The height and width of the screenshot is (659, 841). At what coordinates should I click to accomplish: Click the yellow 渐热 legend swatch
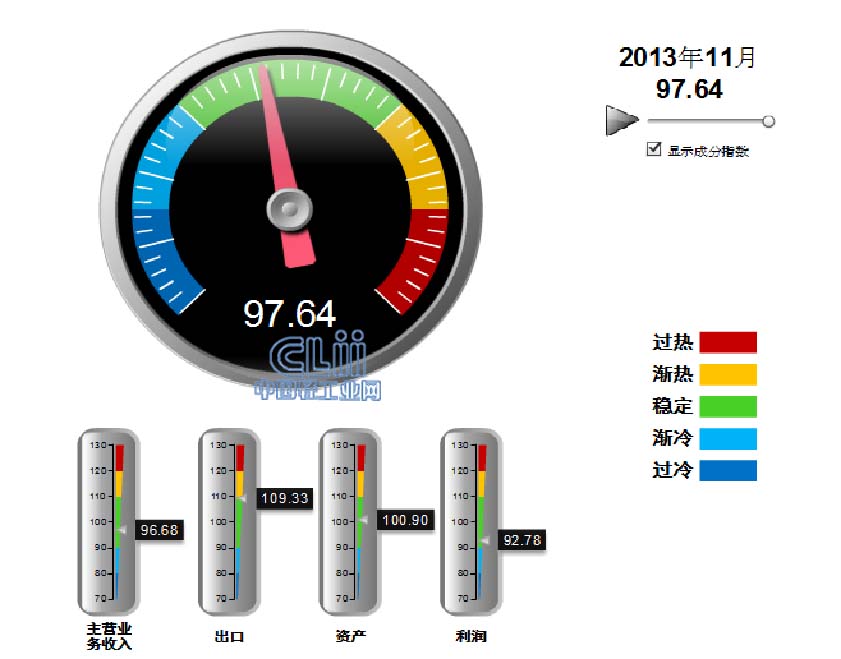727,374
